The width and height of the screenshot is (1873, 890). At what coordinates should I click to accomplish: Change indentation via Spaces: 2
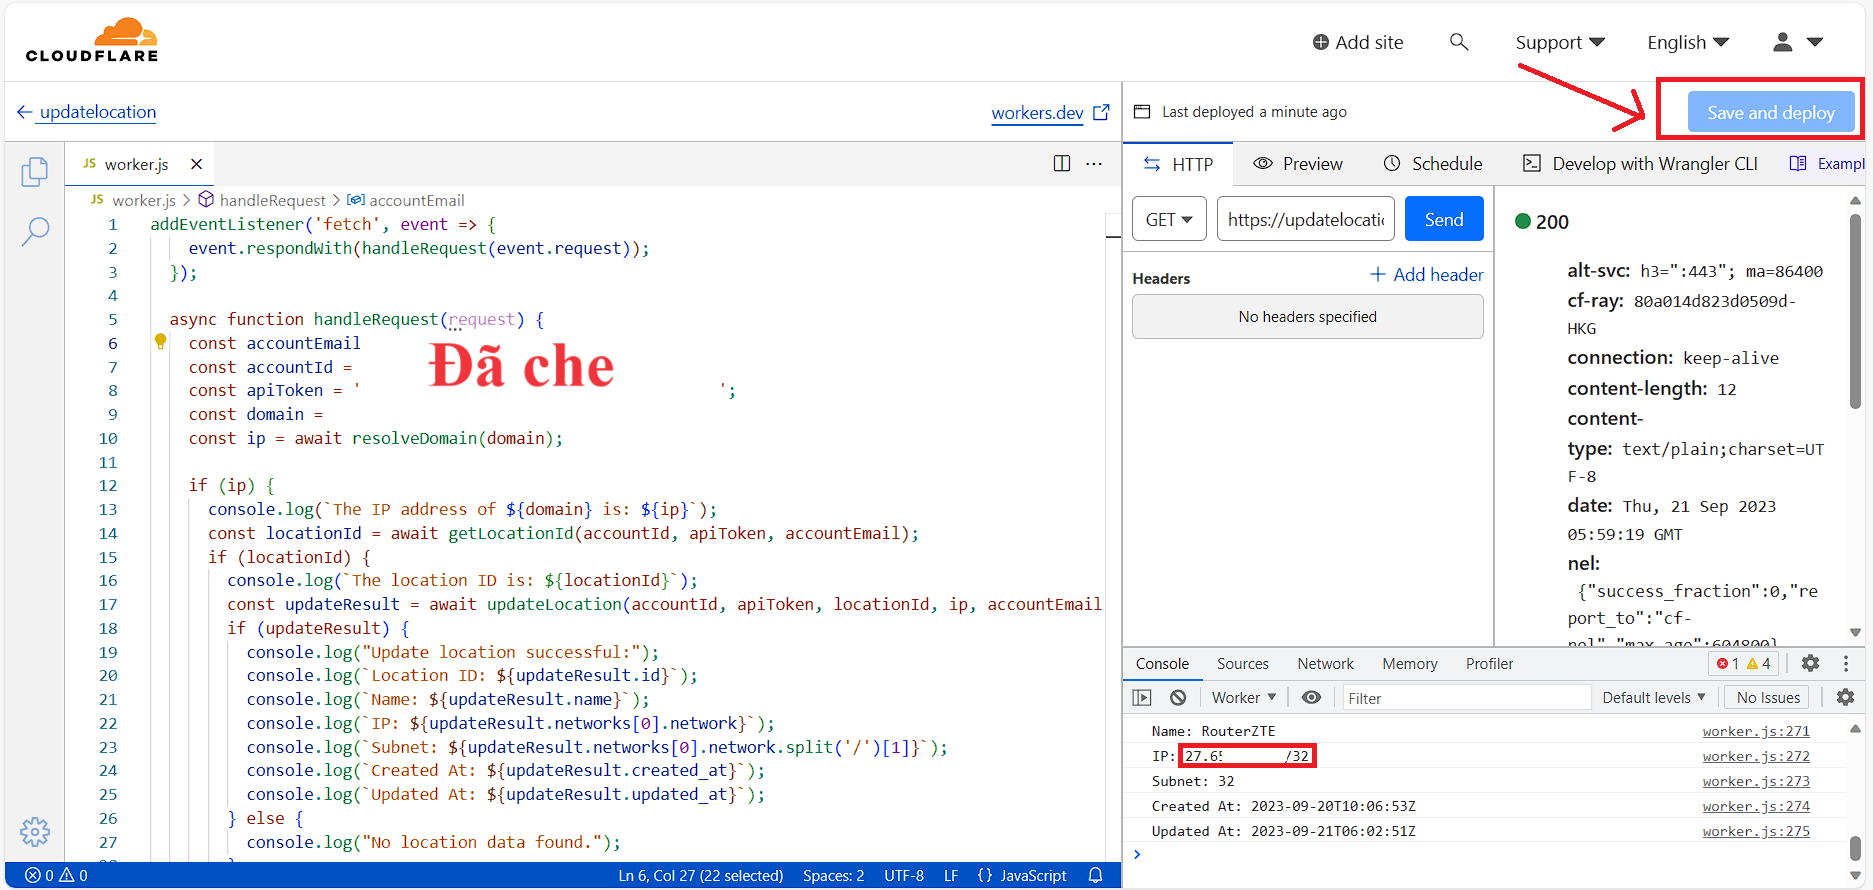pos(833,876)
